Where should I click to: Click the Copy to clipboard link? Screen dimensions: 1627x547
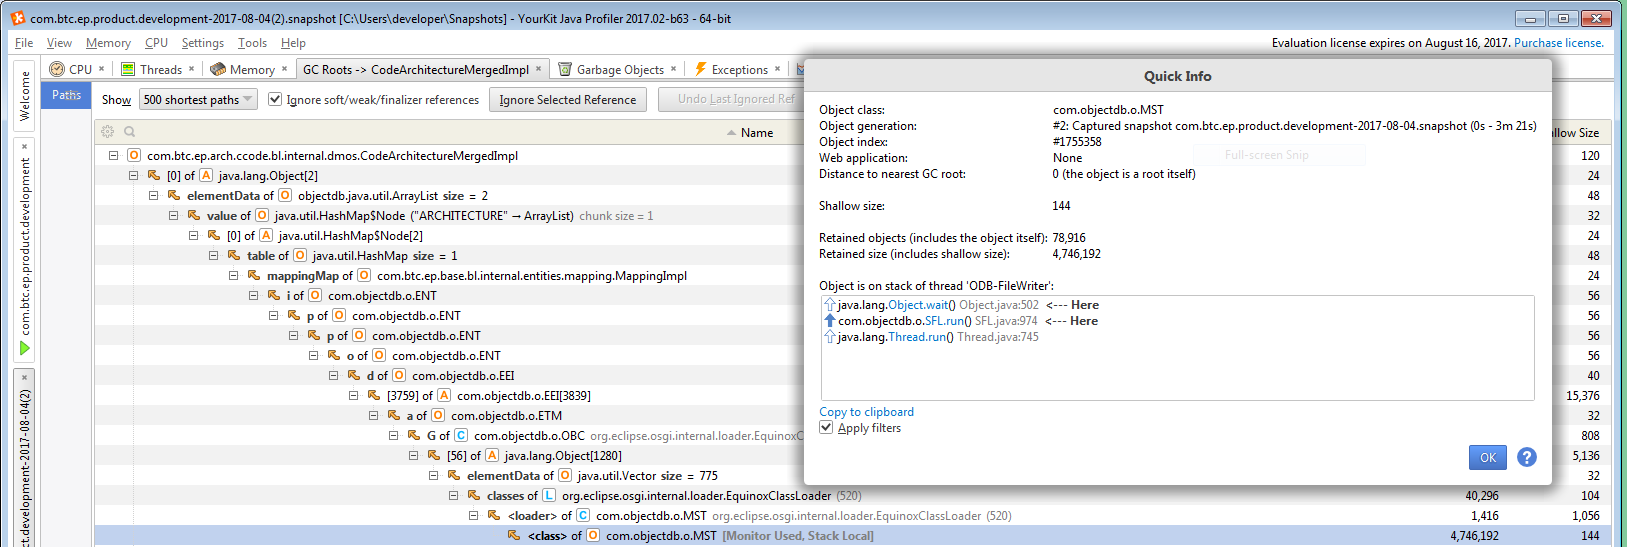866,411
